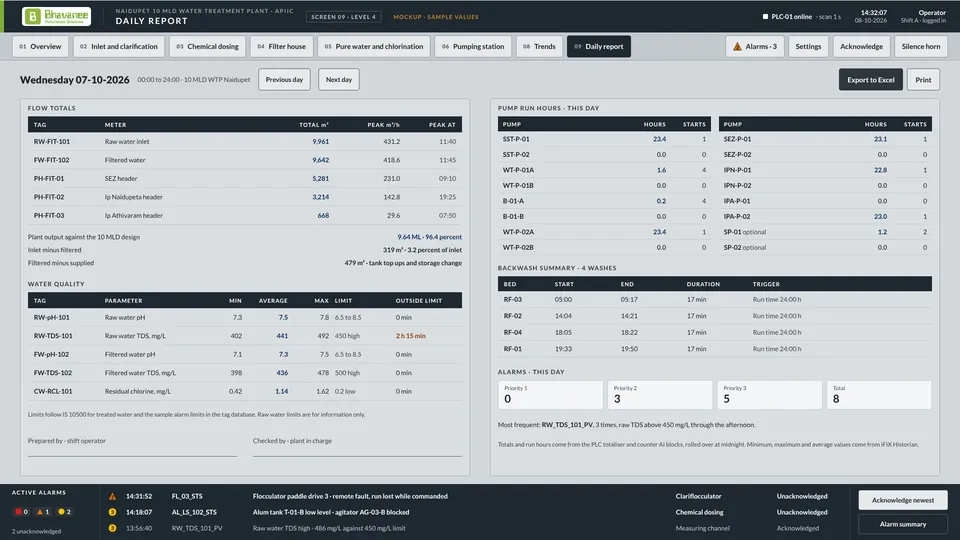Click average 436 for FW-TDS-102
The image size is (960, 540).
pyautogui.click(x=282, y=373)
